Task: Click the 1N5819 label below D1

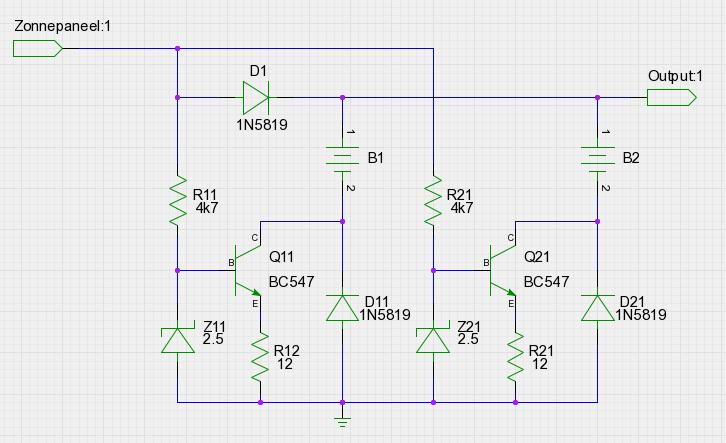Action: pyautogui.click(x=264, y=124)
